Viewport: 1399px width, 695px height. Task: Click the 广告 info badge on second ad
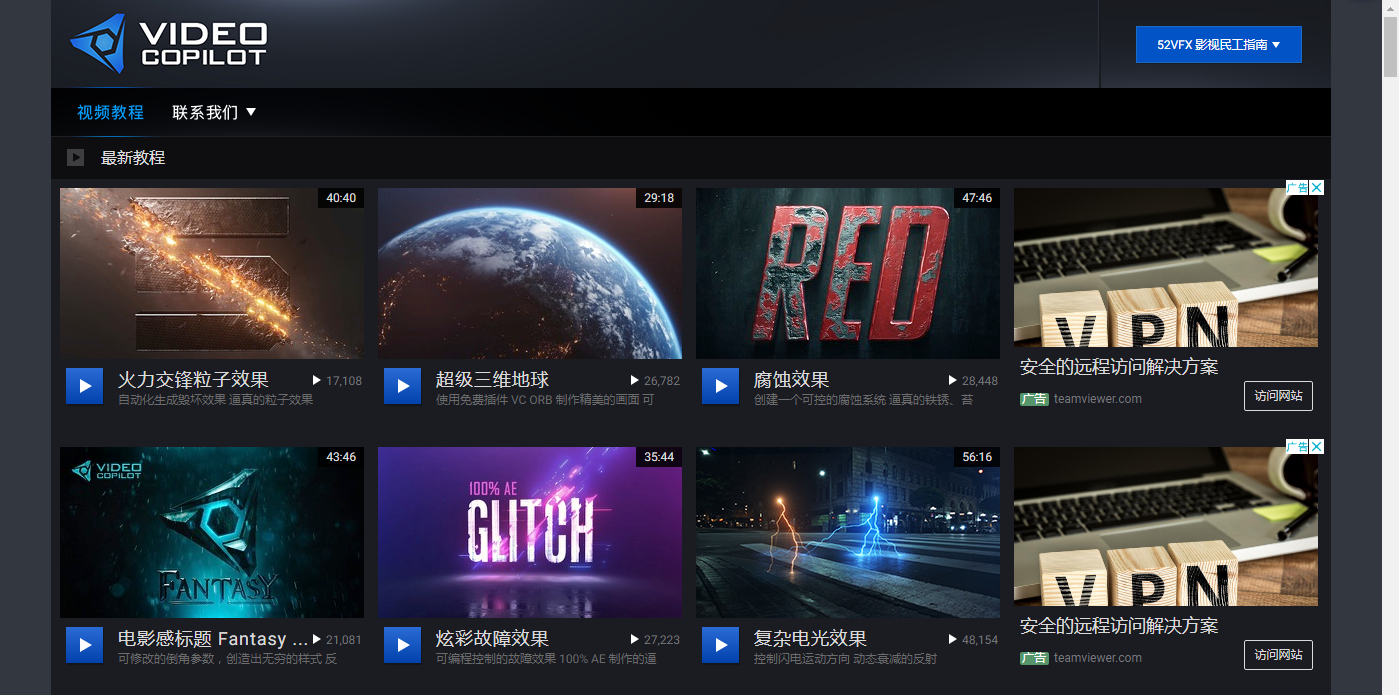pyautogui.click(x=1297, y=446)
